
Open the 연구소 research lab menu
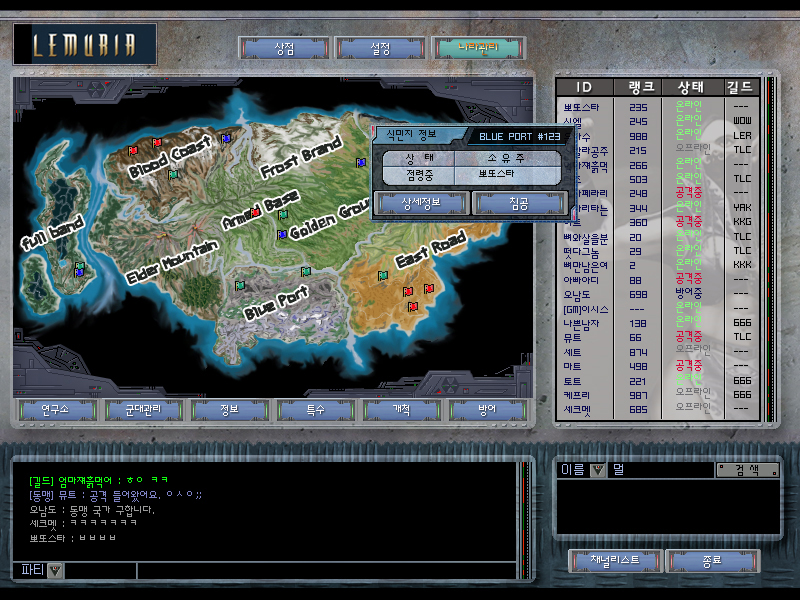pos(57,410)
